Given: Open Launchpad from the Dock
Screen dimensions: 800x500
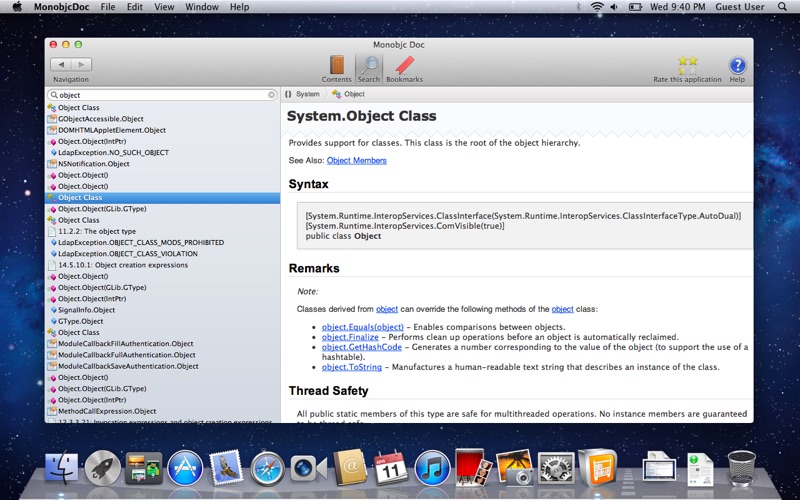Looking at the screenshot, I should [103, 468].
